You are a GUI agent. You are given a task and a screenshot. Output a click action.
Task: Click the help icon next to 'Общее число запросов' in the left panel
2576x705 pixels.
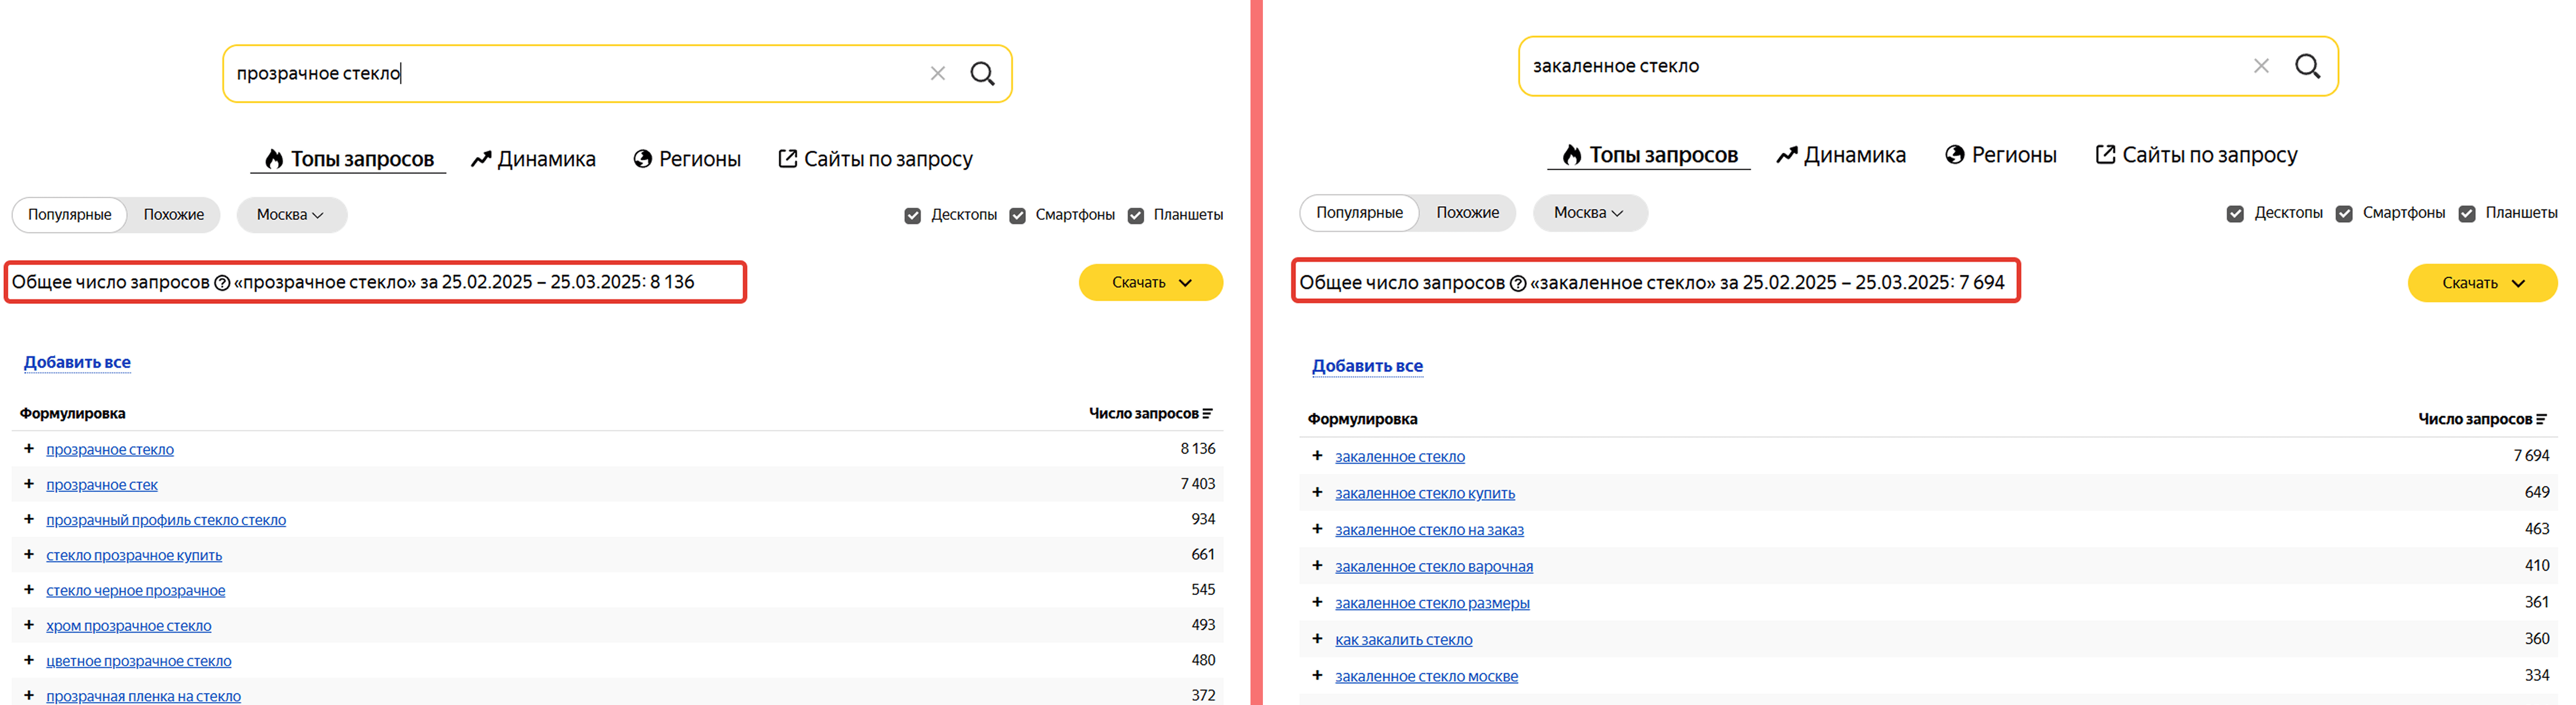click(x=222, y=283)
